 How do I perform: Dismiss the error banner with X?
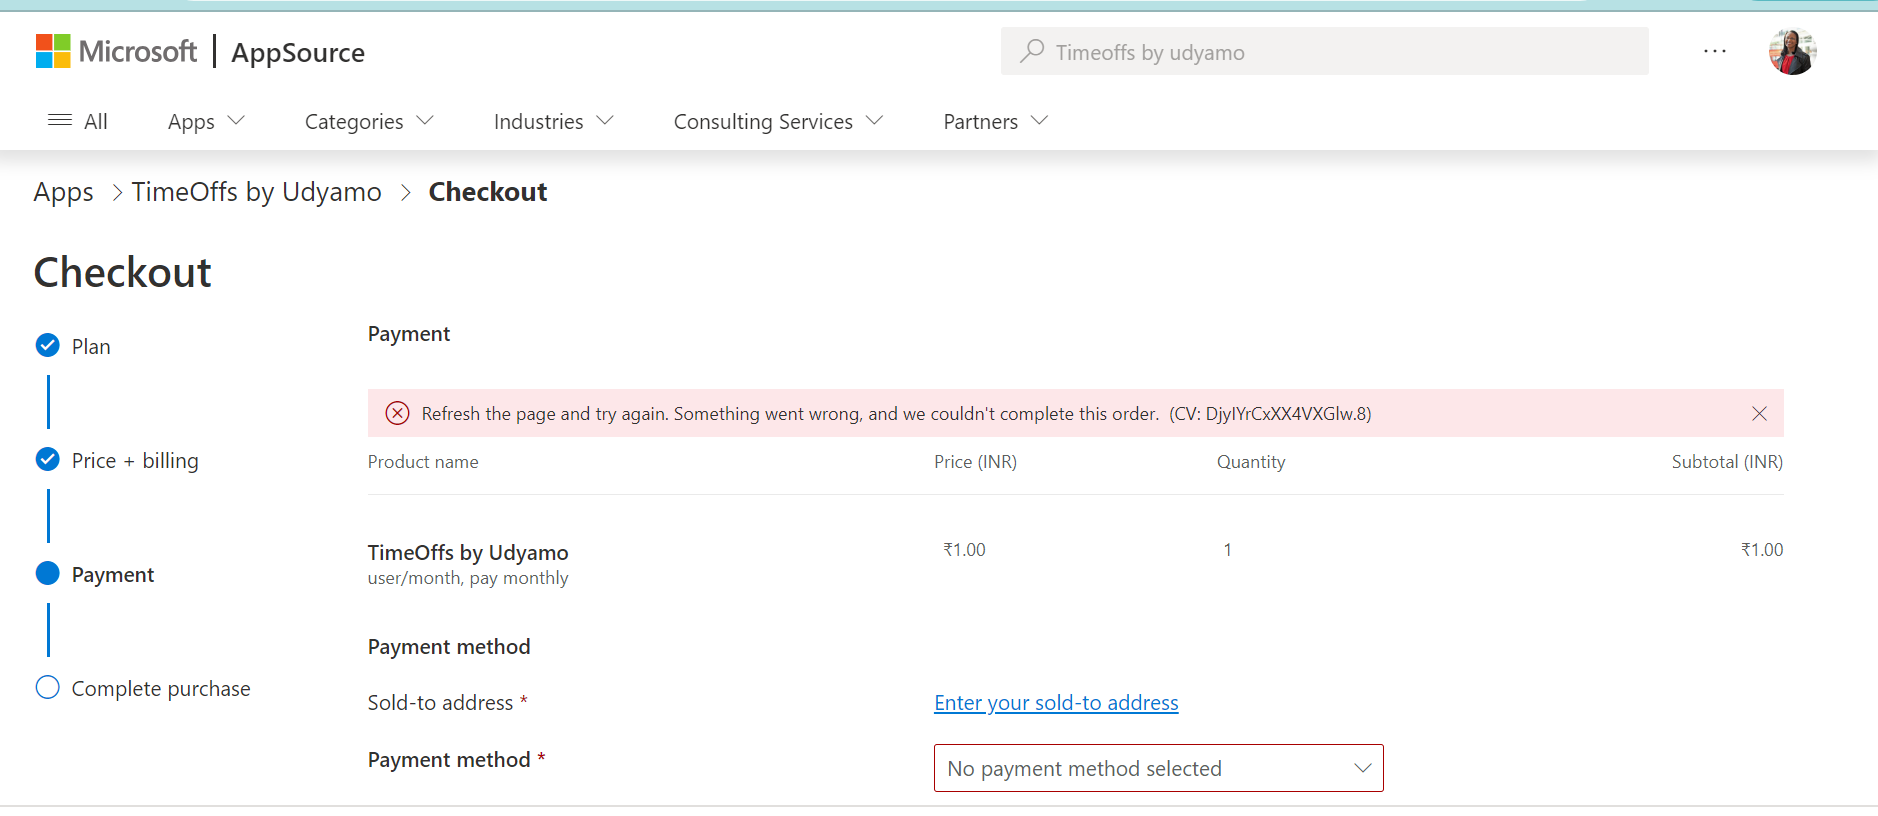click(x=1759, y=413)
